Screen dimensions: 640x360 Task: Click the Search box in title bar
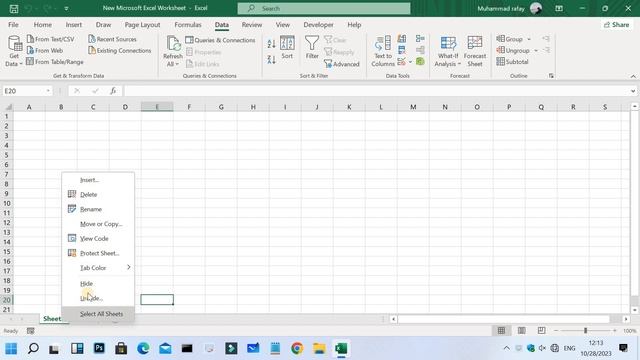(x=324, y=8)
